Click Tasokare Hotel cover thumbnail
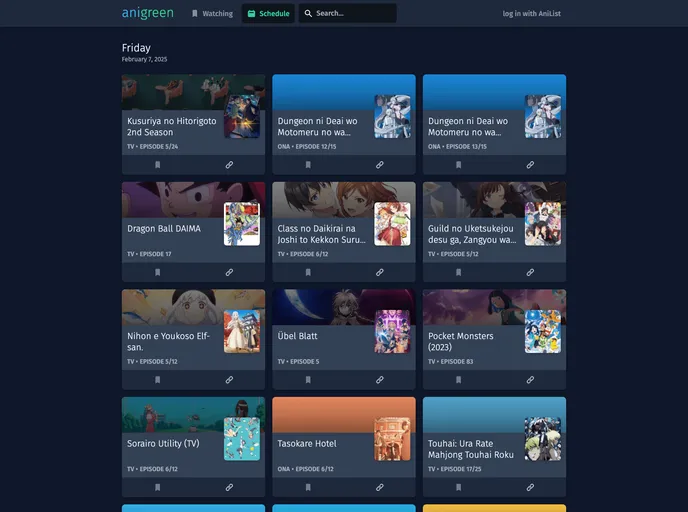 pyautogui.click(x=392, y=439)
